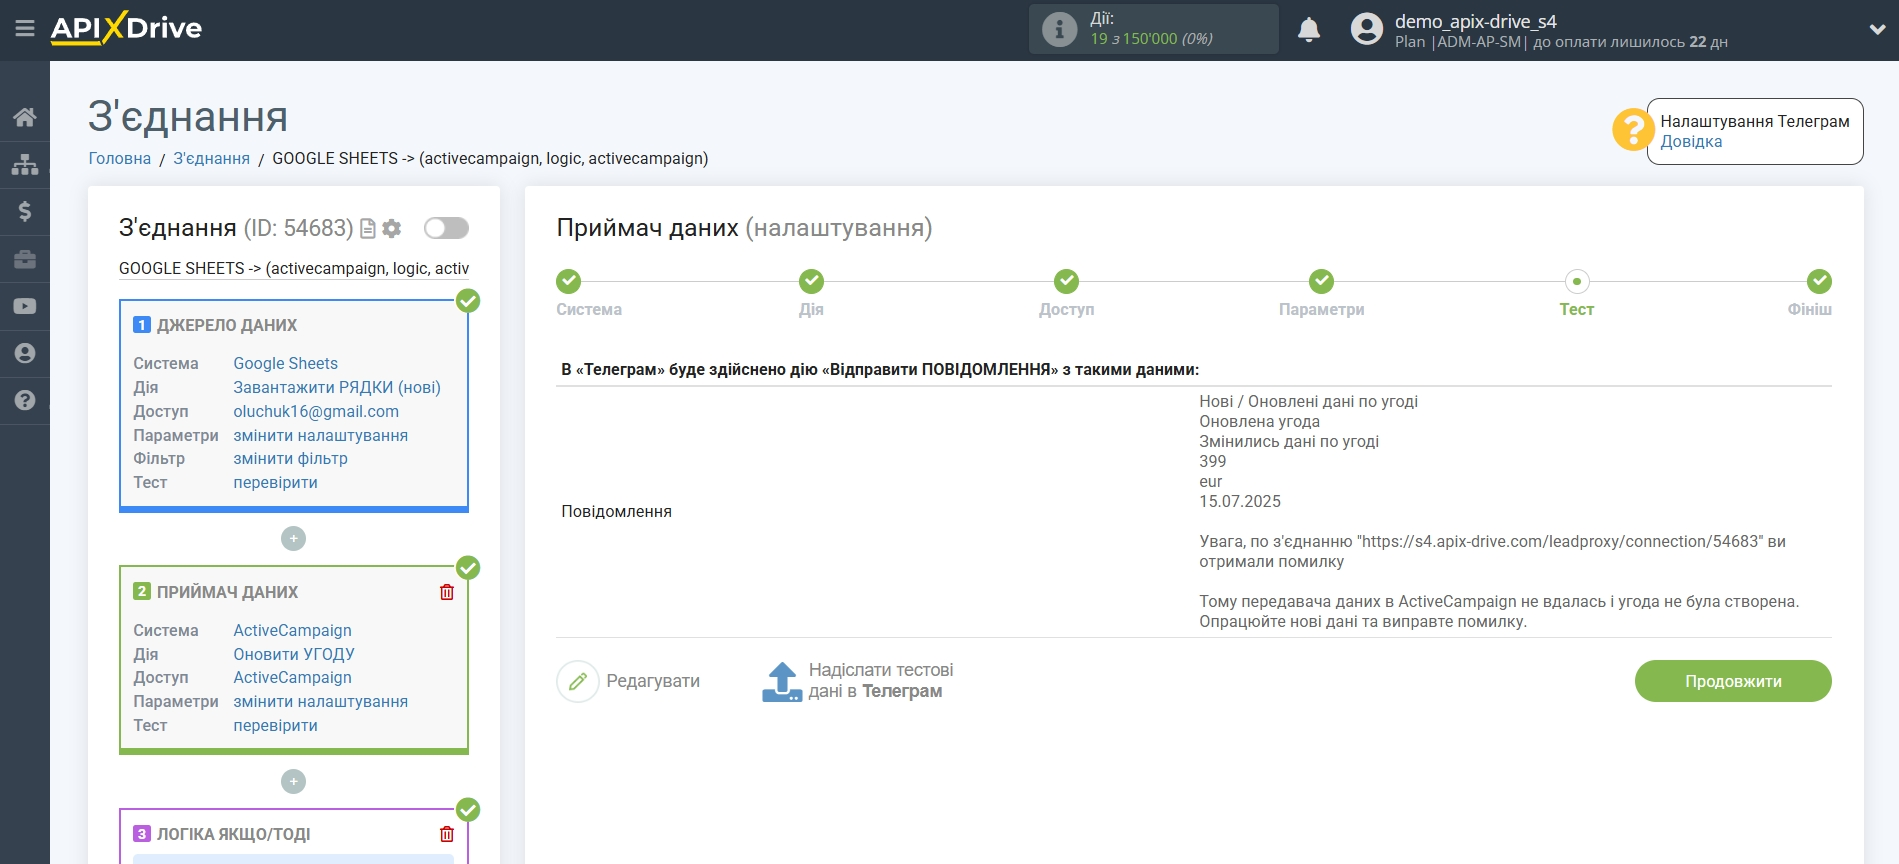
Task: Toggle the connection on/off switch
Action: pos(446,228)
